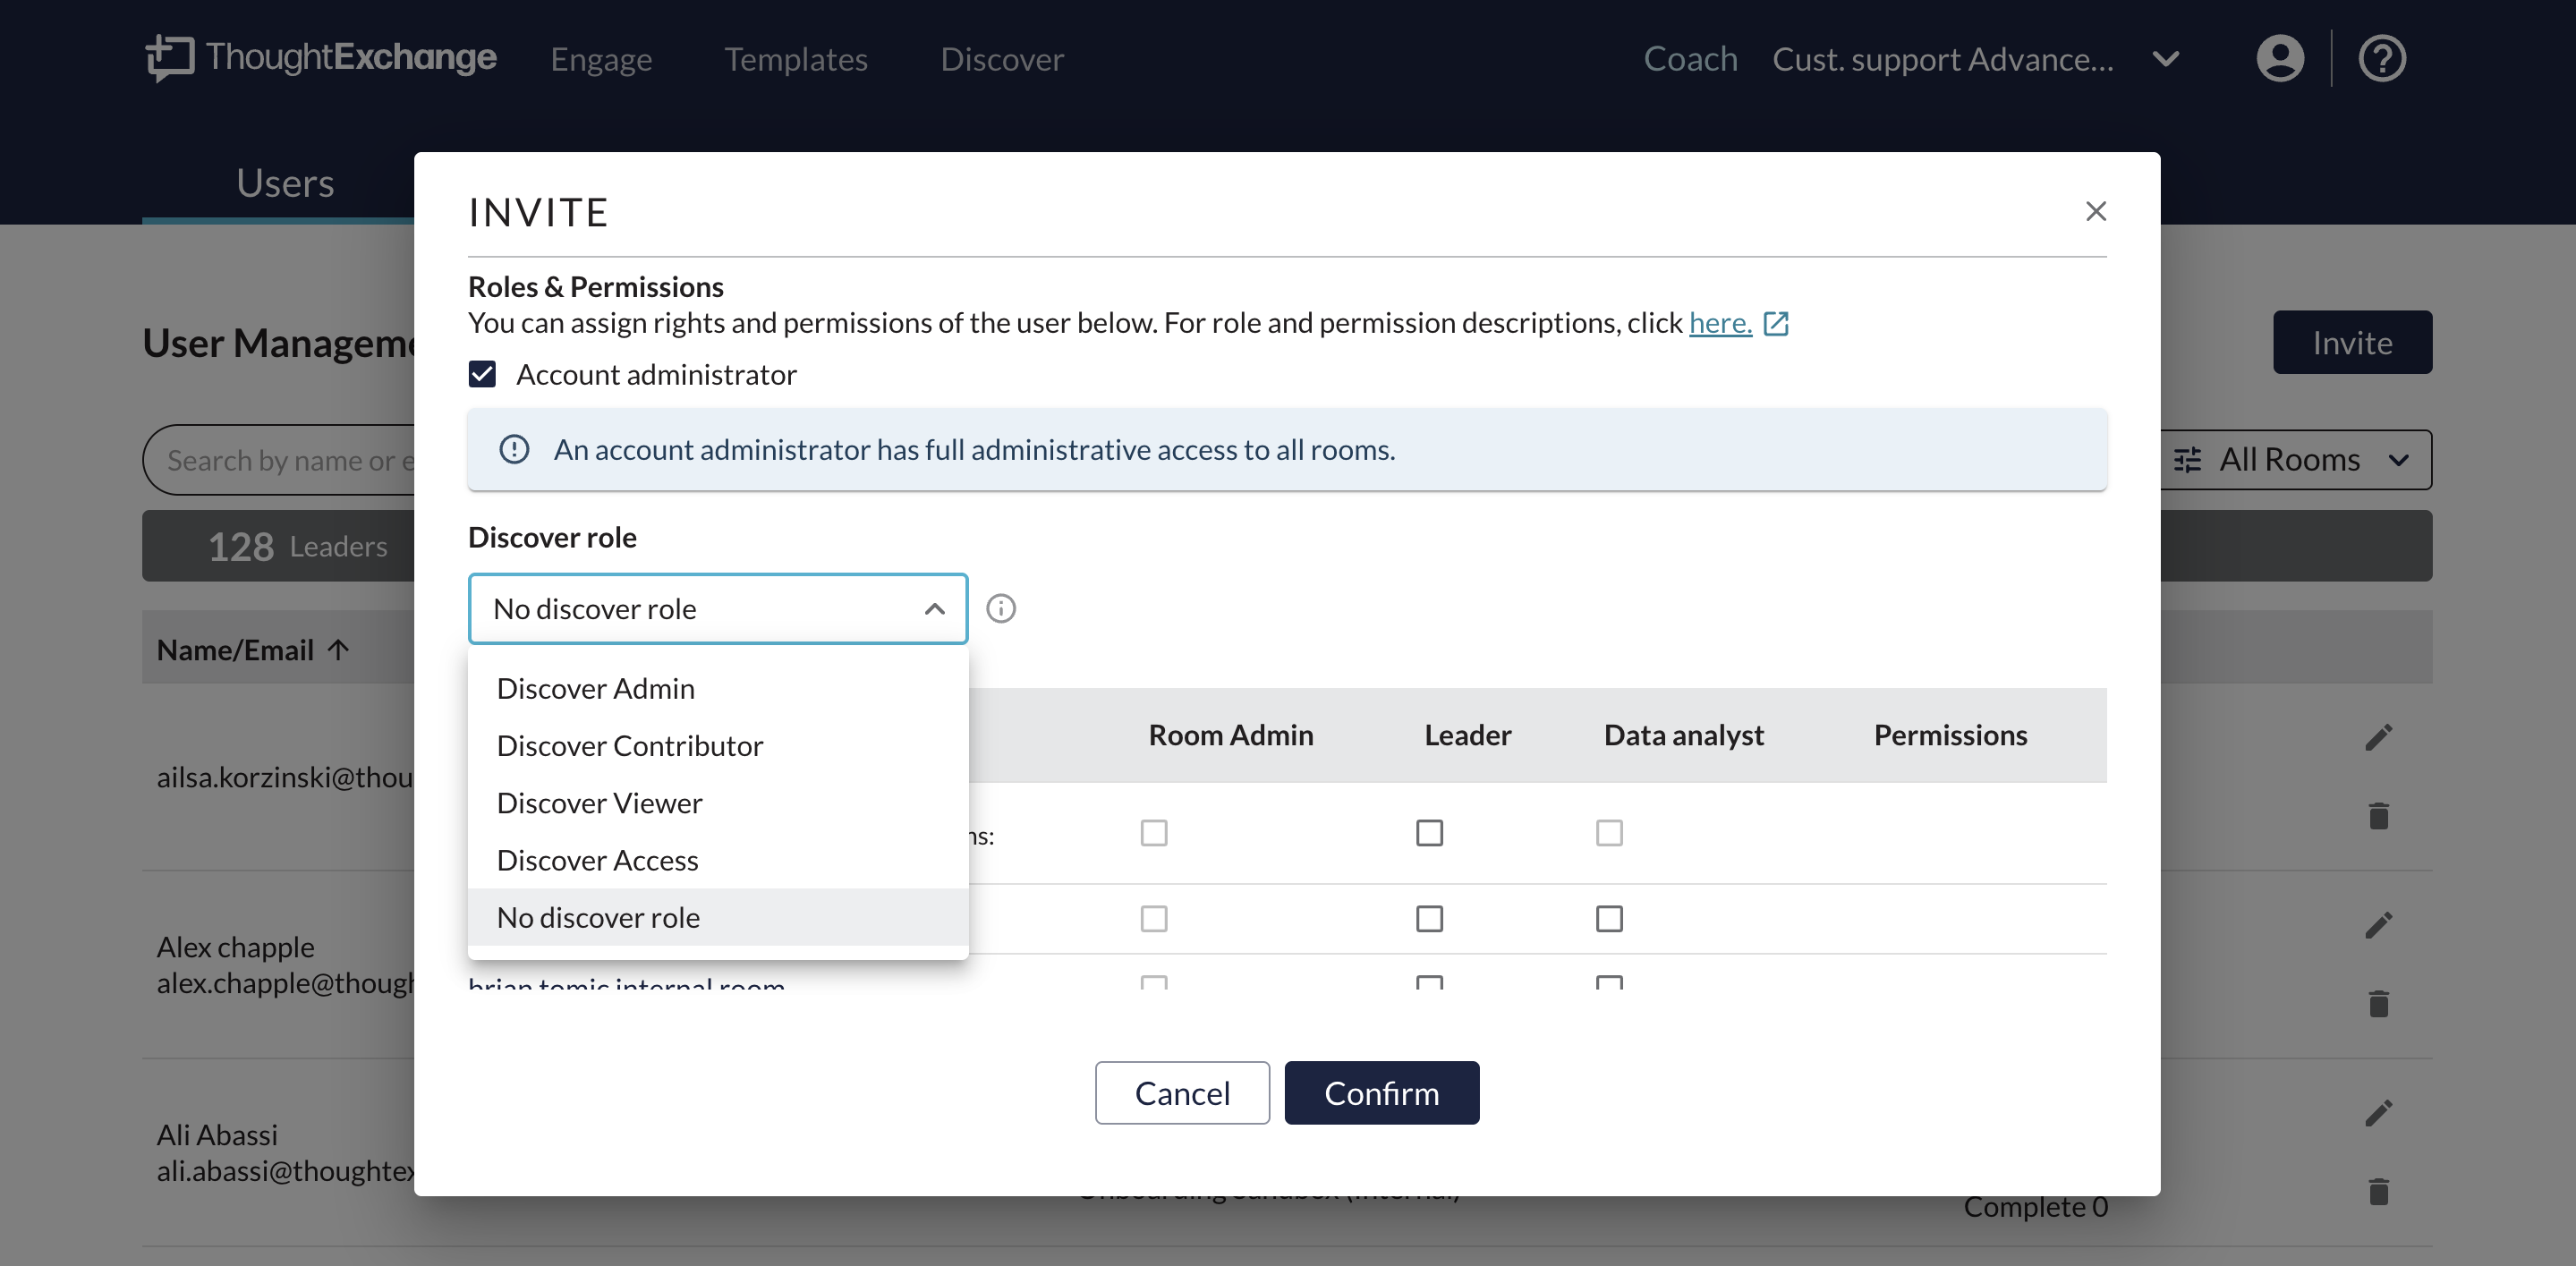Click the sort arrow beside Name/Email header
Image resolution: width=2576 pixels, height=1266 pixels.
coord(339,649)
